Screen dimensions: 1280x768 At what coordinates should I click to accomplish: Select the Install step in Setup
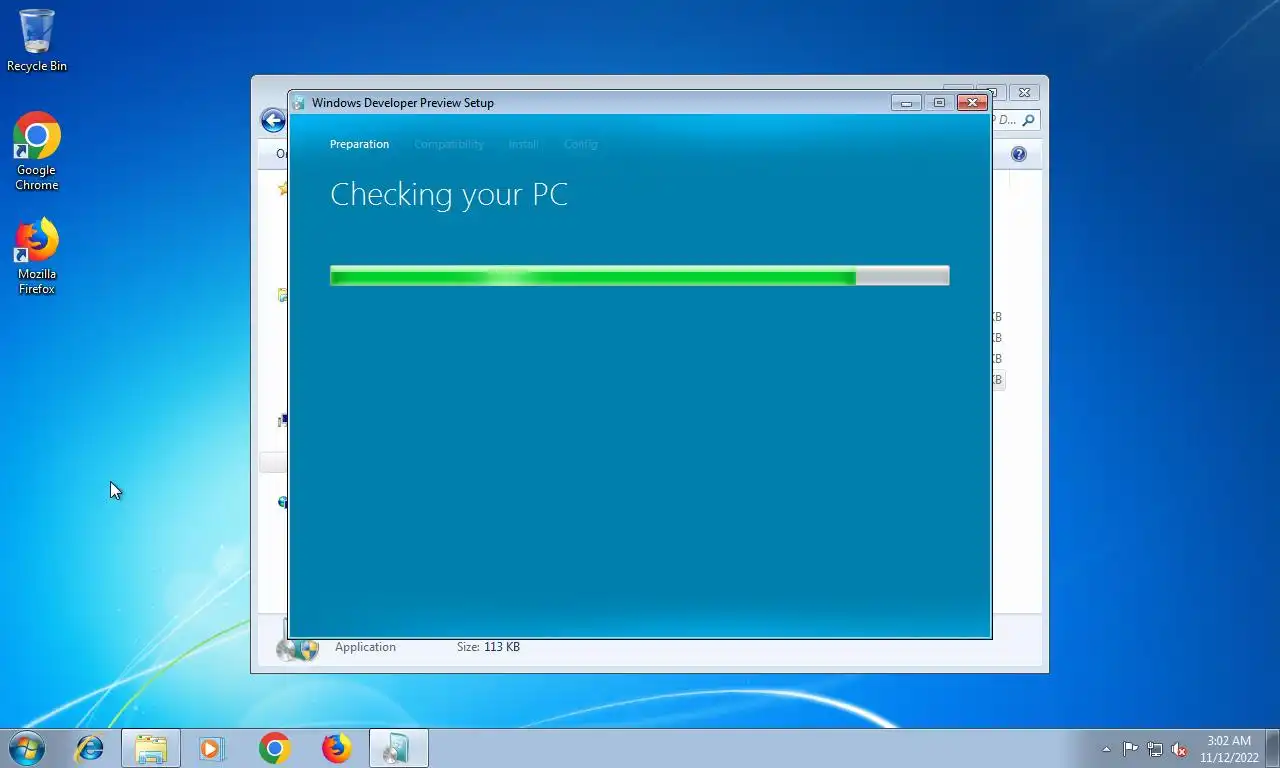[523, 144]
